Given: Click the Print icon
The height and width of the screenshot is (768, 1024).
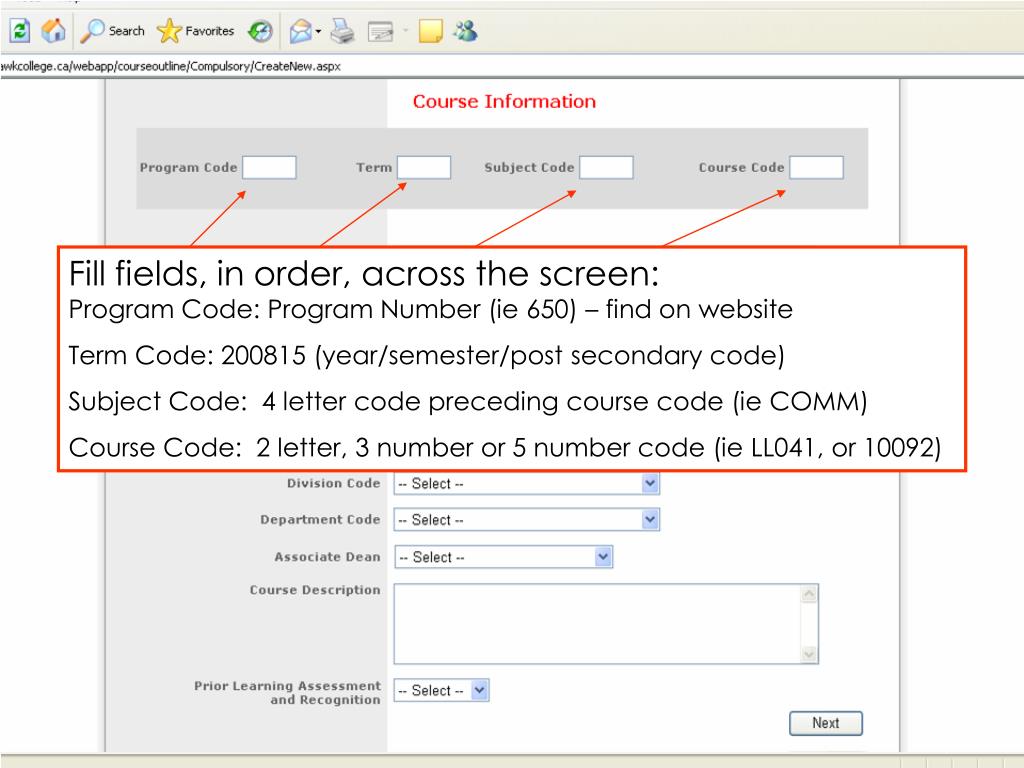Looking at the screenshot, I should click(x=342, y=30).
